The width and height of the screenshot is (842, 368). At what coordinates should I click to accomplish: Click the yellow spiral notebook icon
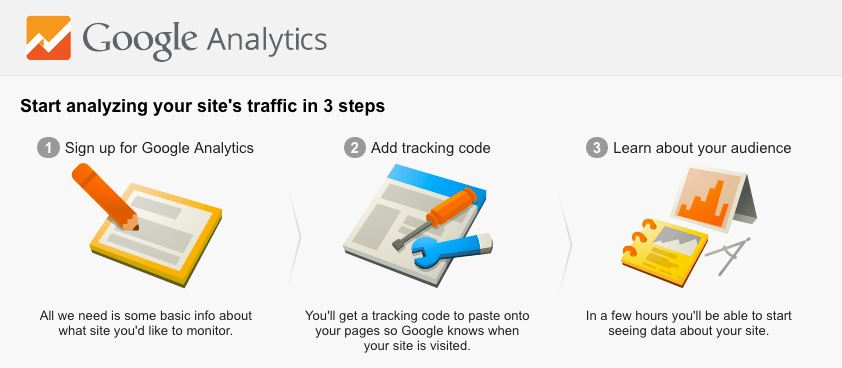point(664,250)
